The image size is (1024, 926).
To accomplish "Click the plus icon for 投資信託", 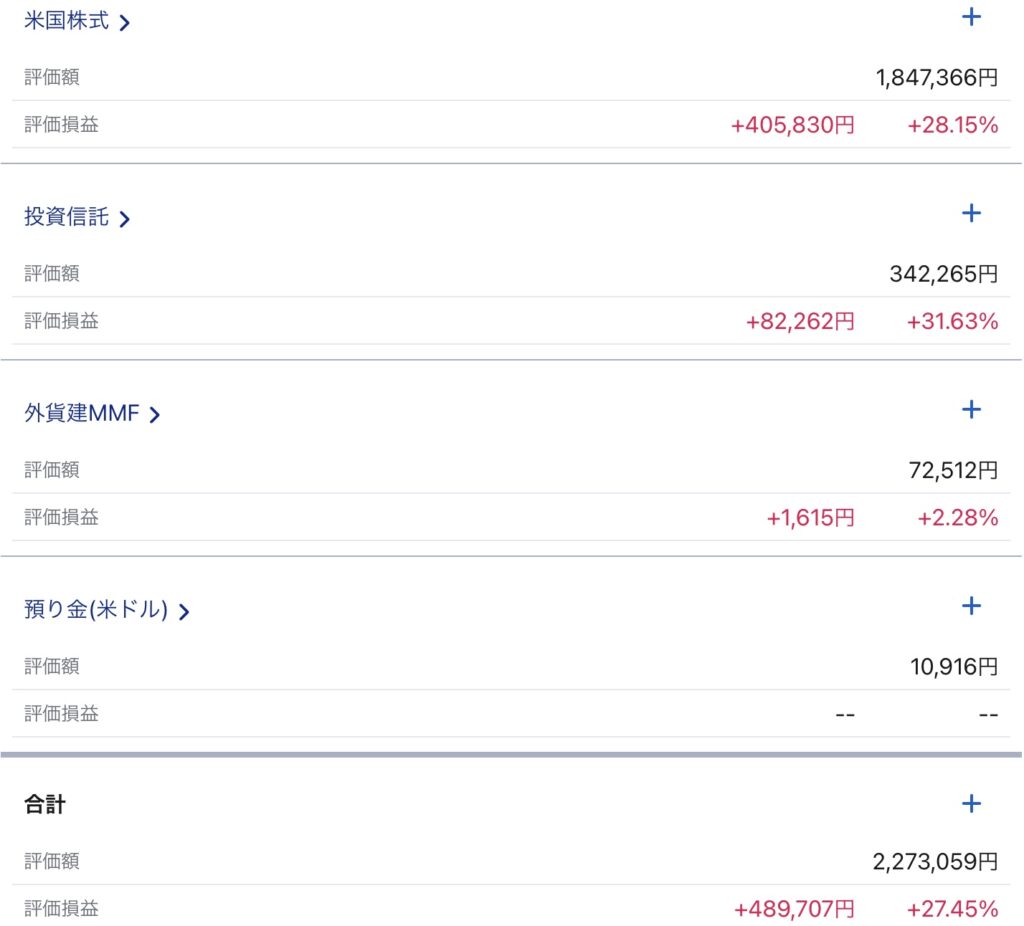I will click(971, 213).
